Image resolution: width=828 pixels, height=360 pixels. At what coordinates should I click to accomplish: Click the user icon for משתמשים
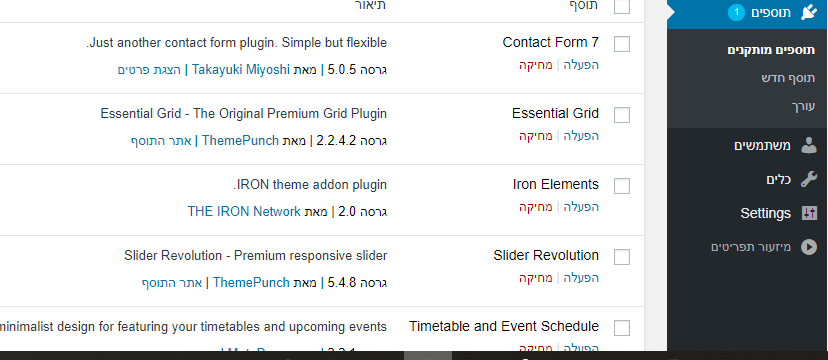coord(808,146)
